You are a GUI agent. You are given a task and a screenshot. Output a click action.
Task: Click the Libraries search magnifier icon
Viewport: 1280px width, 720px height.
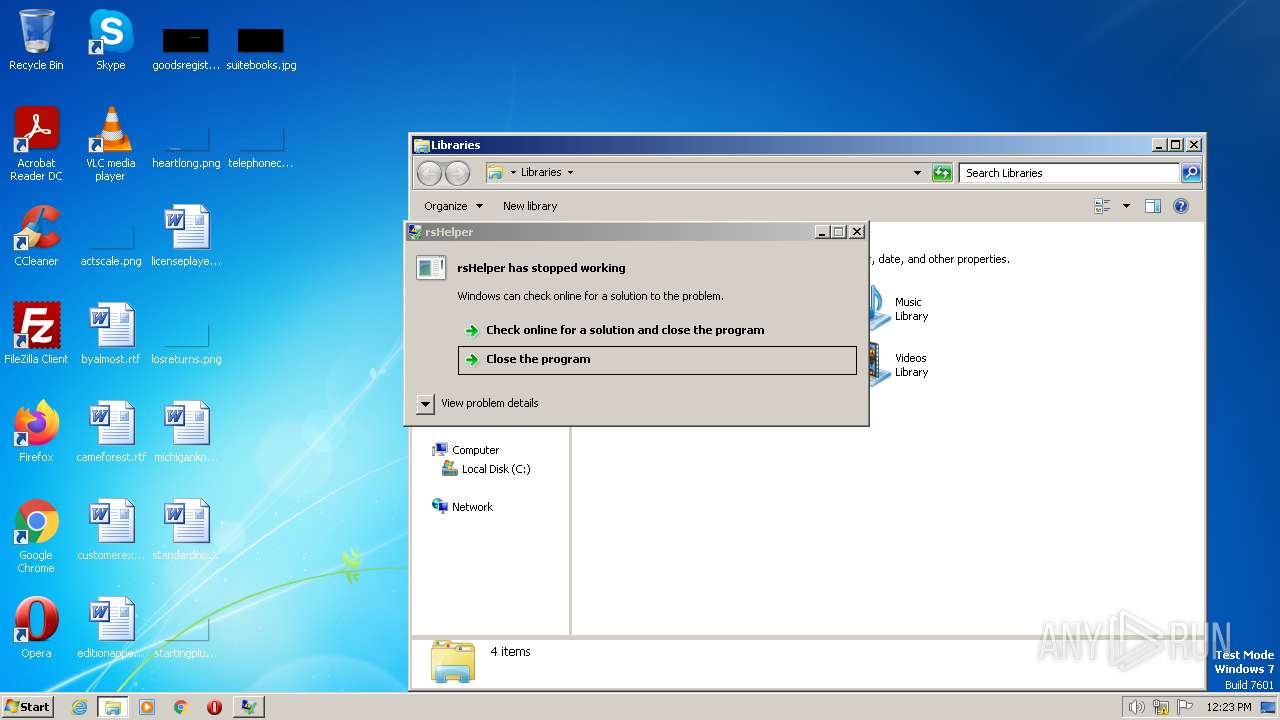(1191, 173)
